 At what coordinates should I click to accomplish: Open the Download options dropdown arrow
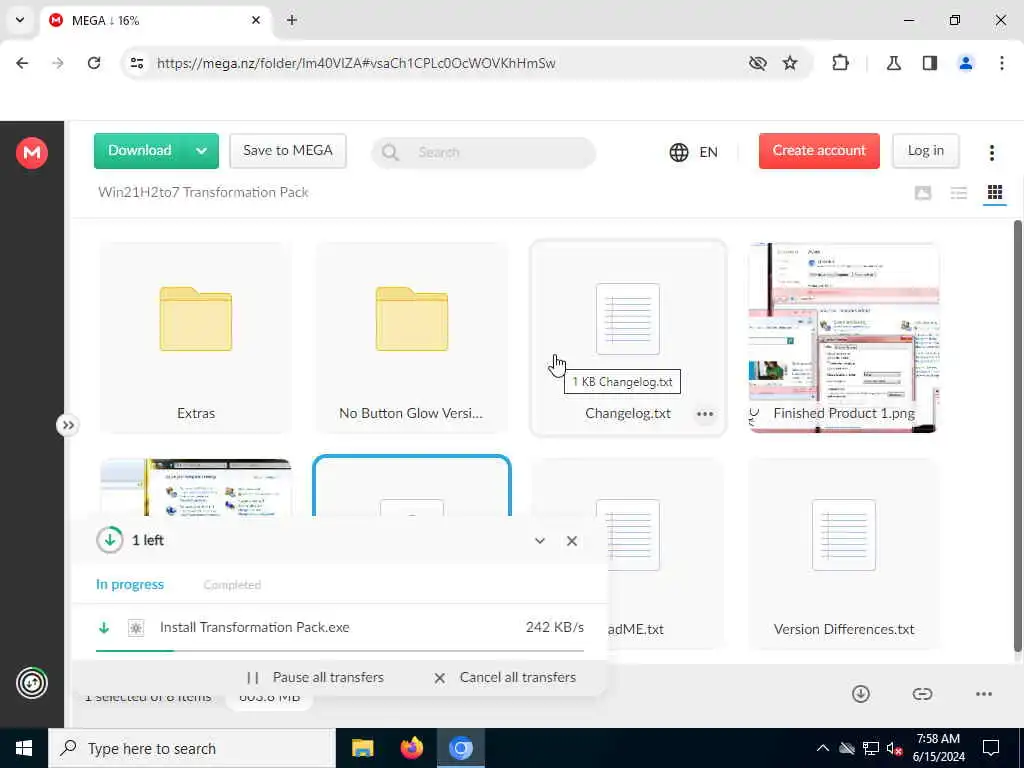tap(202, 151)
